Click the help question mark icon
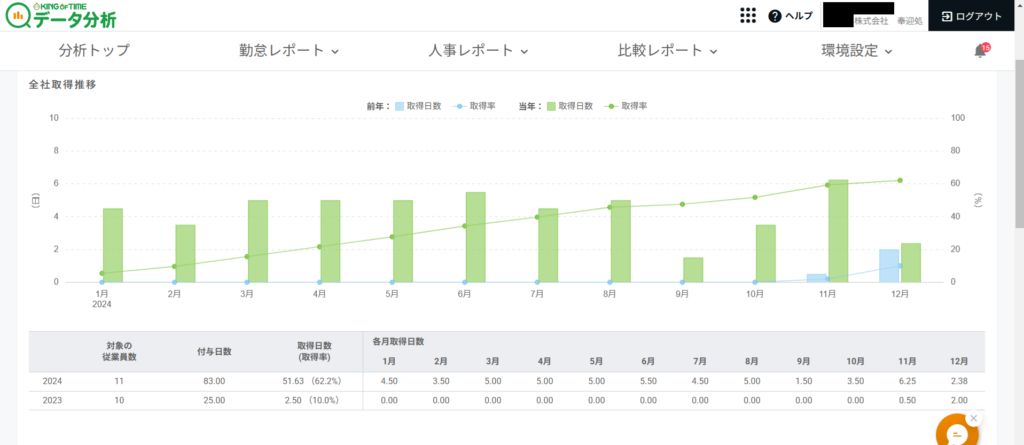 [774, 16]
